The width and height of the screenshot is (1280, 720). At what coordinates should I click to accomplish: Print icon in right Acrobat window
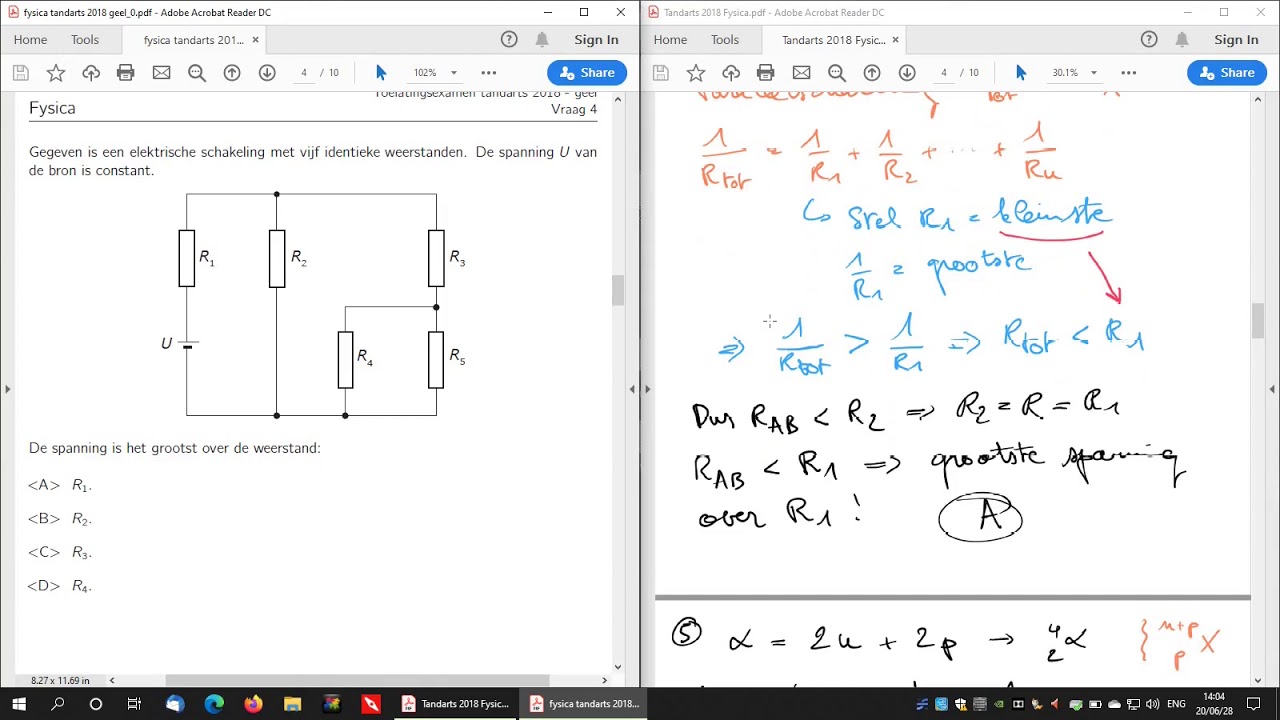pyautogui.click(x=765, y=73)
